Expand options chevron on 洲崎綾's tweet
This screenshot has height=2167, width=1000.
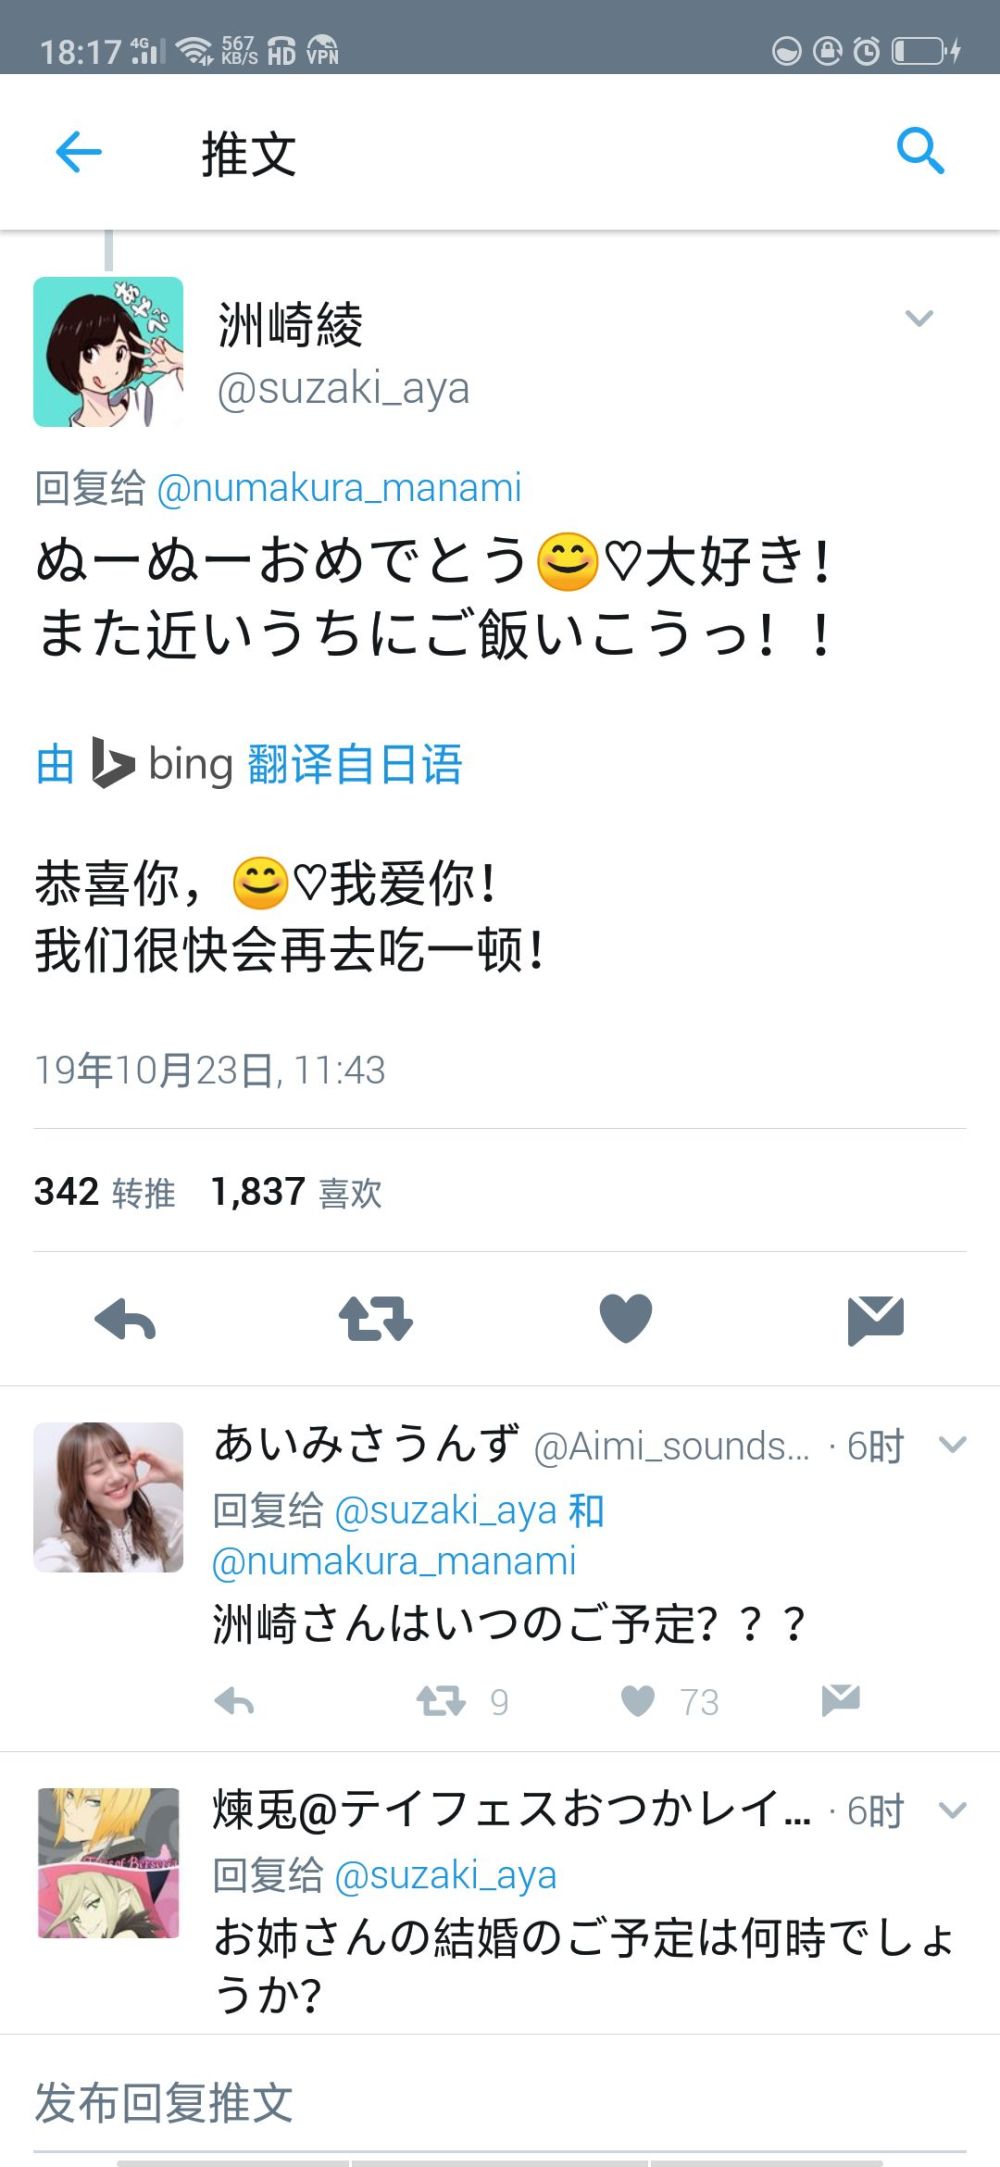[919, 318]
